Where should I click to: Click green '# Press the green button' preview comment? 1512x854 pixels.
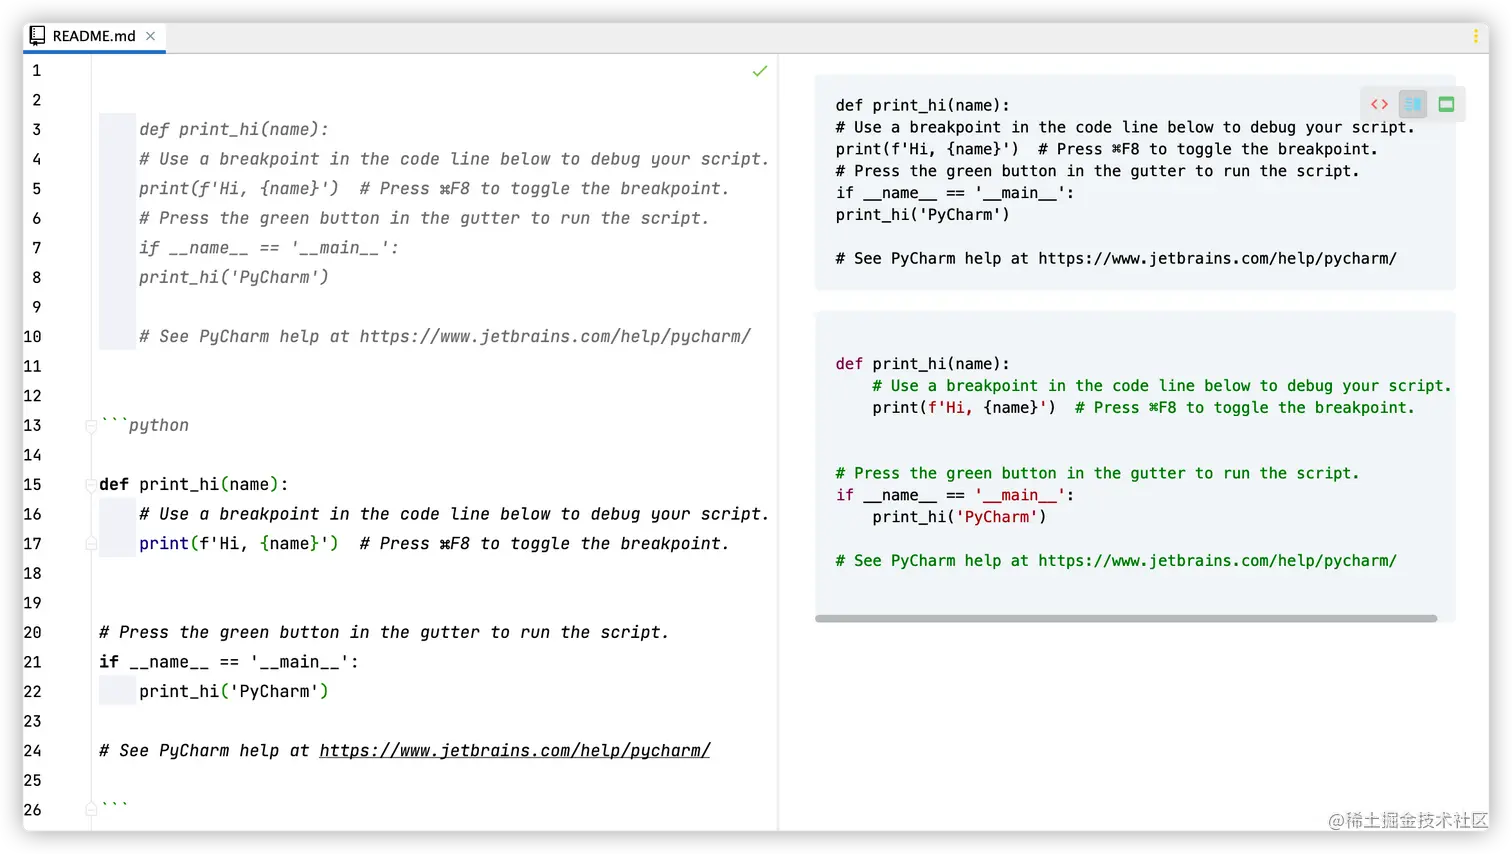[x=1097, y=473]
